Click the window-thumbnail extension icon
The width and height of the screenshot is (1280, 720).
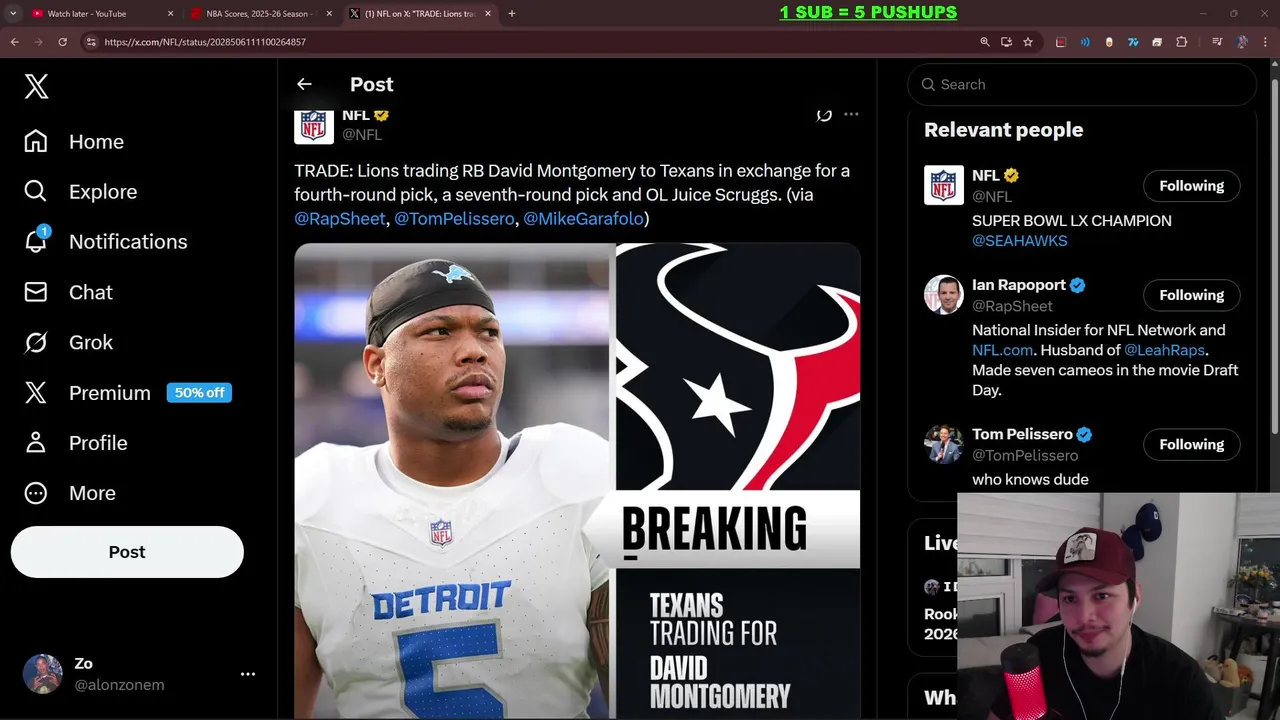point(1157,42)
